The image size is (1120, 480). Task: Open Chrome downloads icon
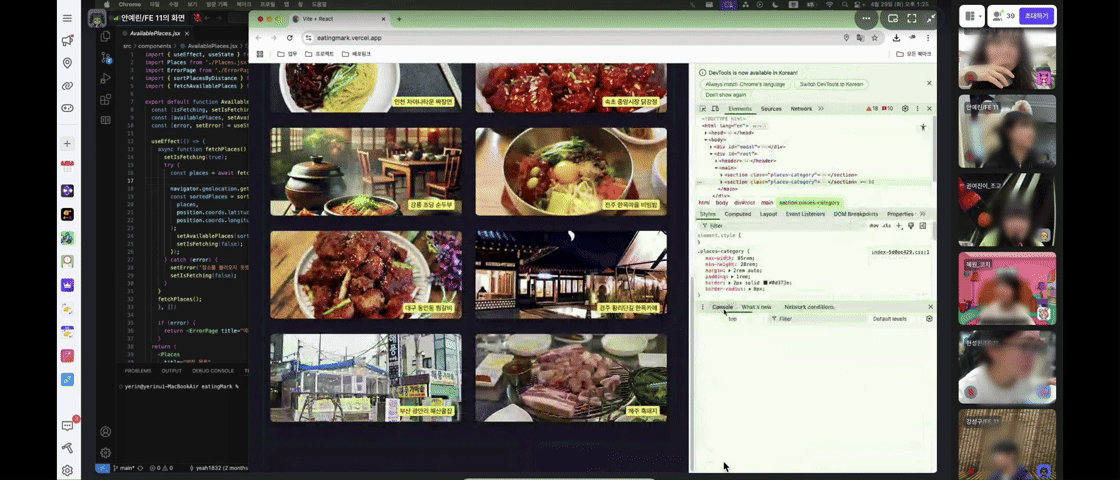tap(896, 38)
